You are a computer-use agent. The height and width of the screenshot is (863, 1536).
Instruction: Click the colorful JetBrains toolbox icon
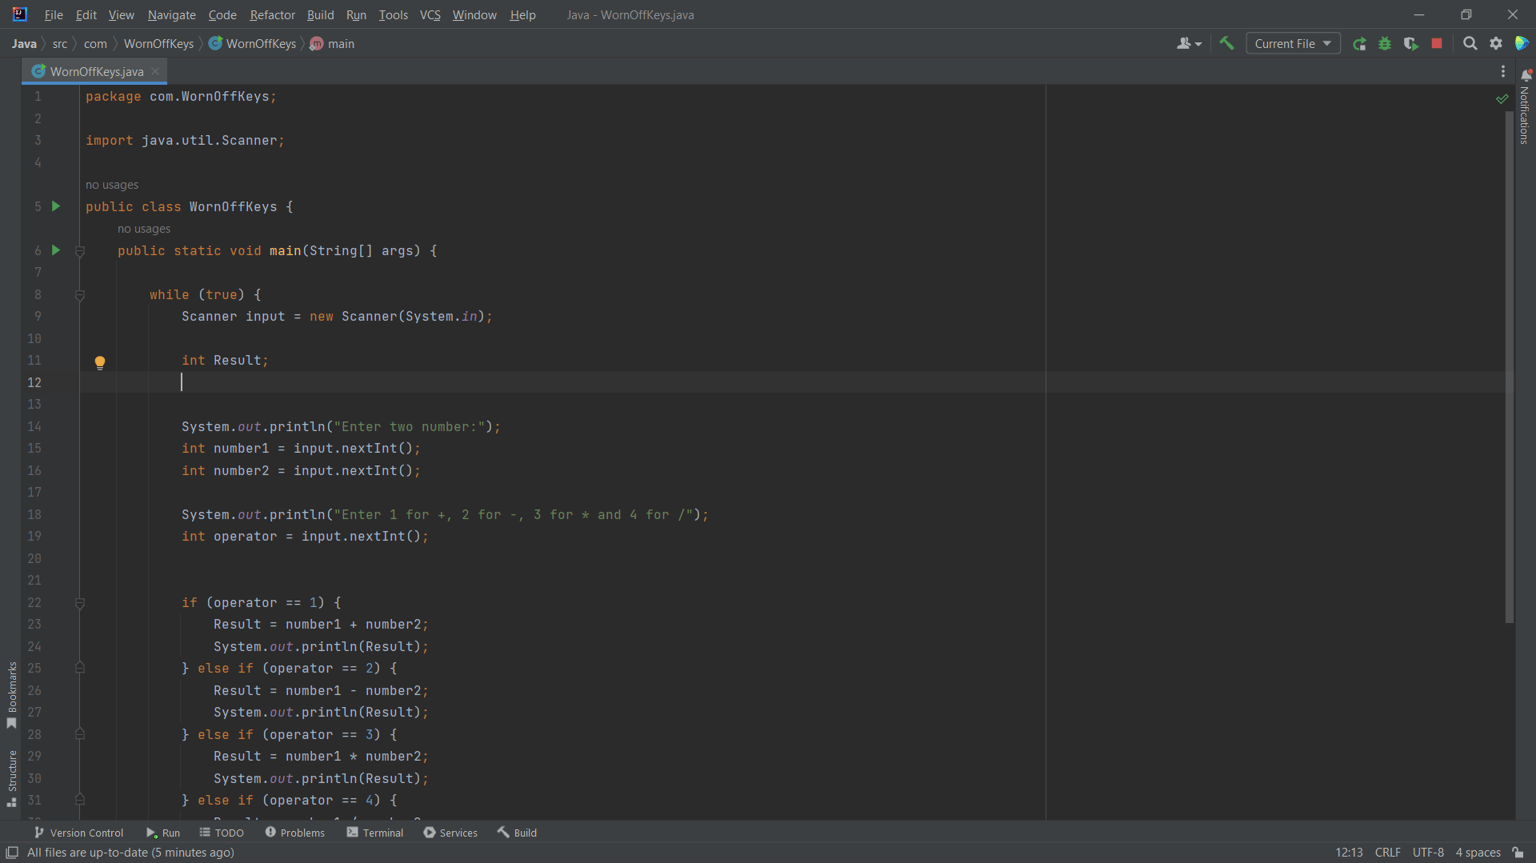pyautogui.click(x=1522, y=43)
